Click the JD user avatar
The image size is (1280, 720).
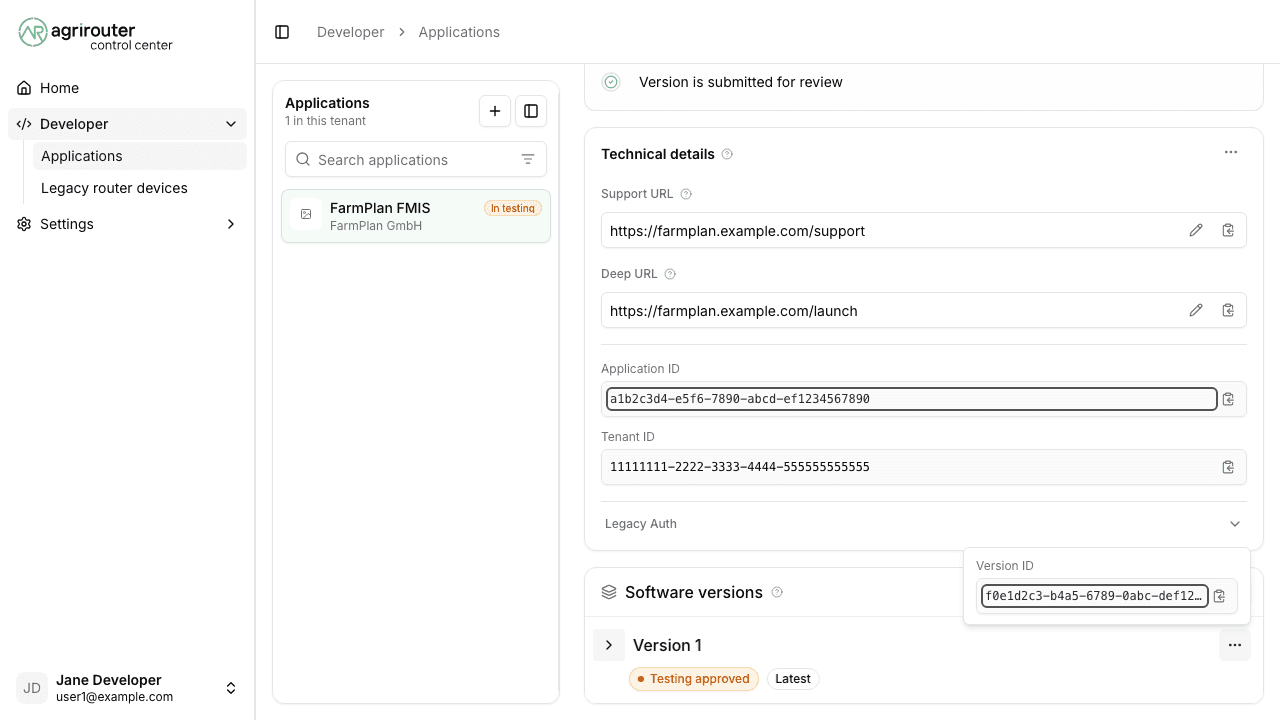32,688
